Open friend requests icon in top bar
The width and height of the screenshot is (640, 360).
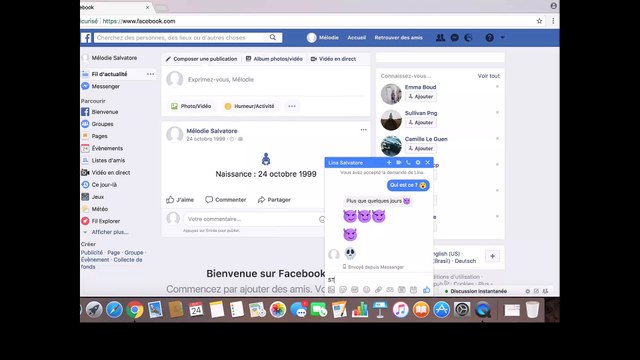tap(440, 38)
